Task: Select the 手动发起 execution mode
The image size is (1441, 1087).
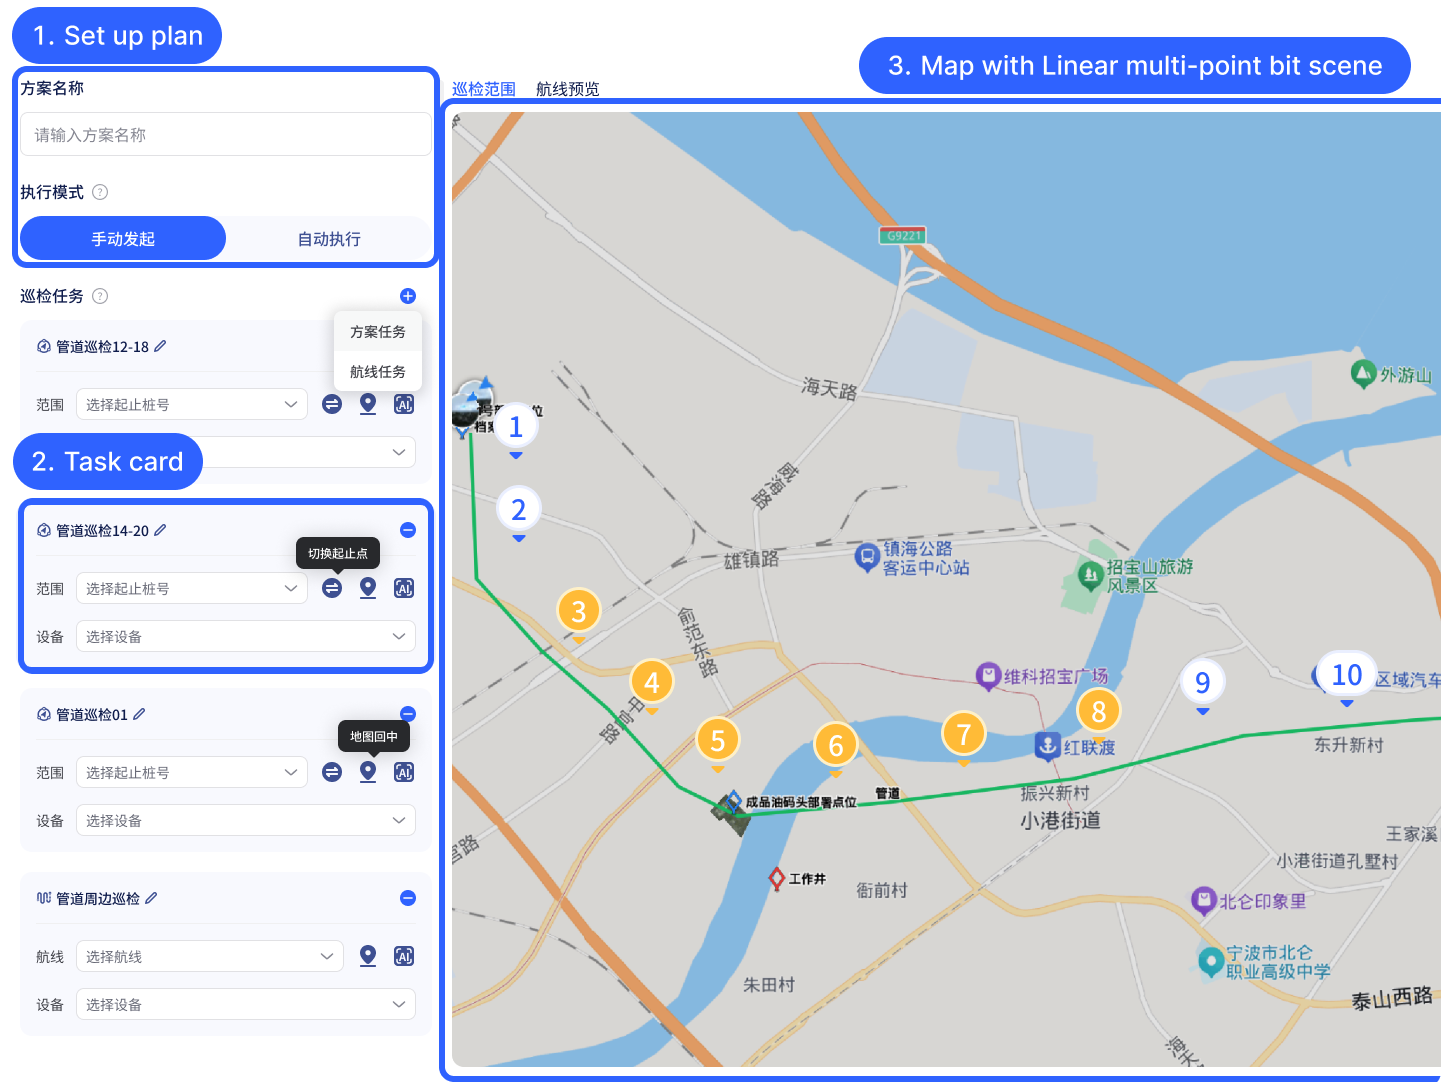Action: 123,239
